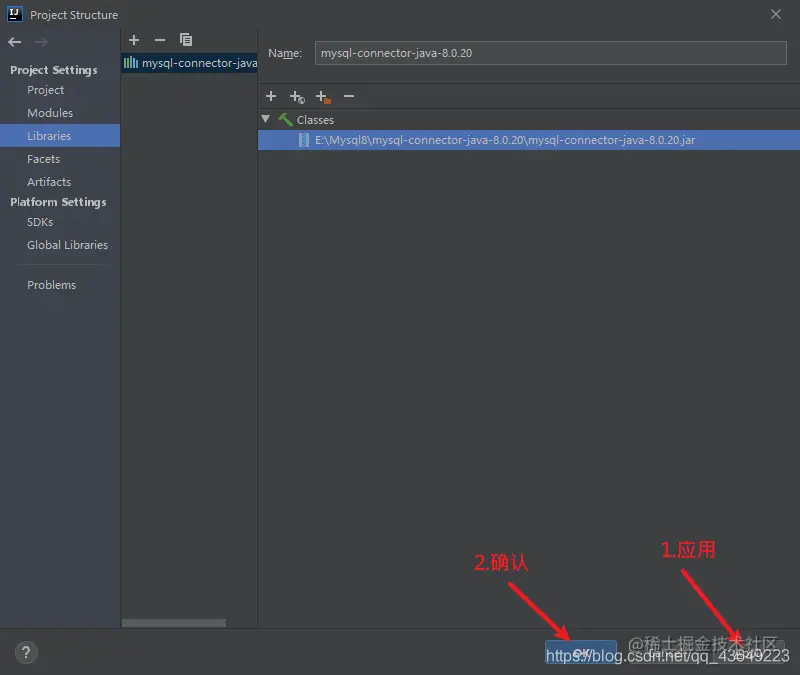Click the forward navigation arrow
Screen dimensions: 800x675
click(x=41, y=42)
